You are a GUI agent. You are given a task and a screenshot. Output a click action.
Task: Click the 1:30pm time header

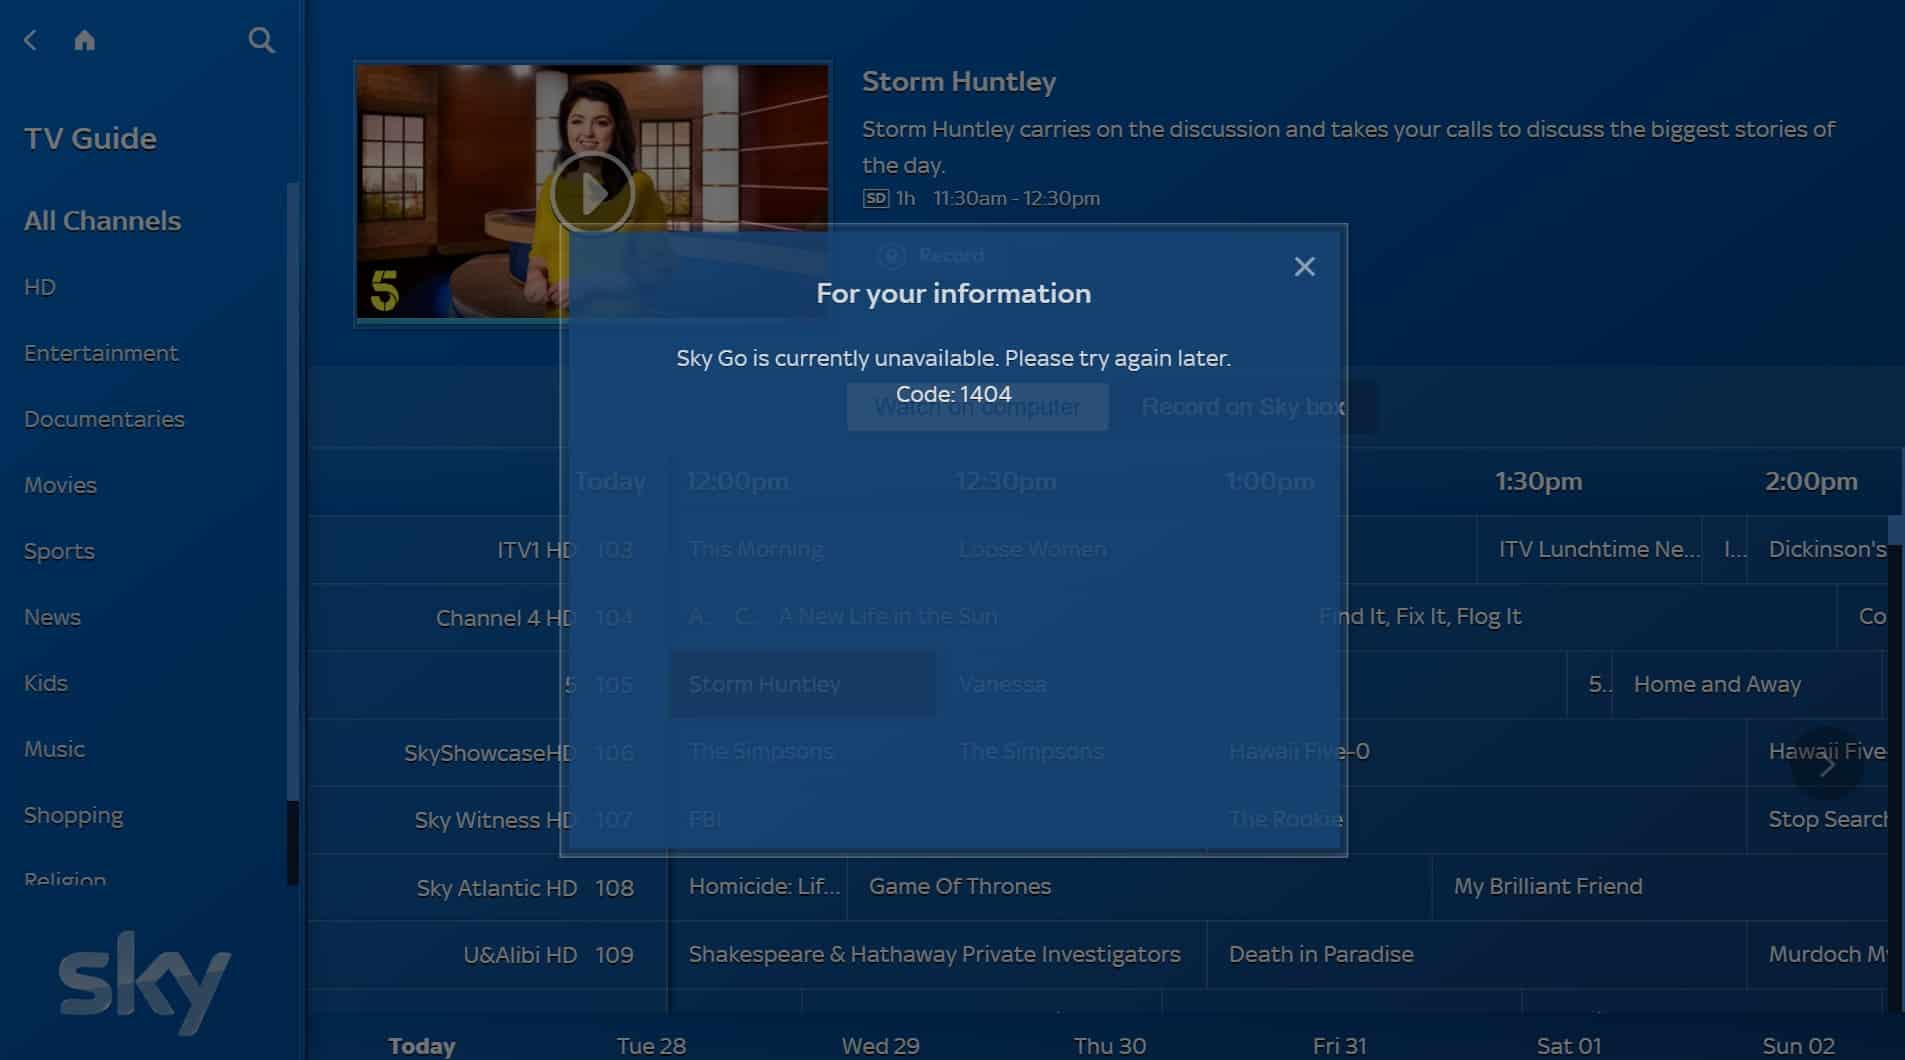point(1538,482)
